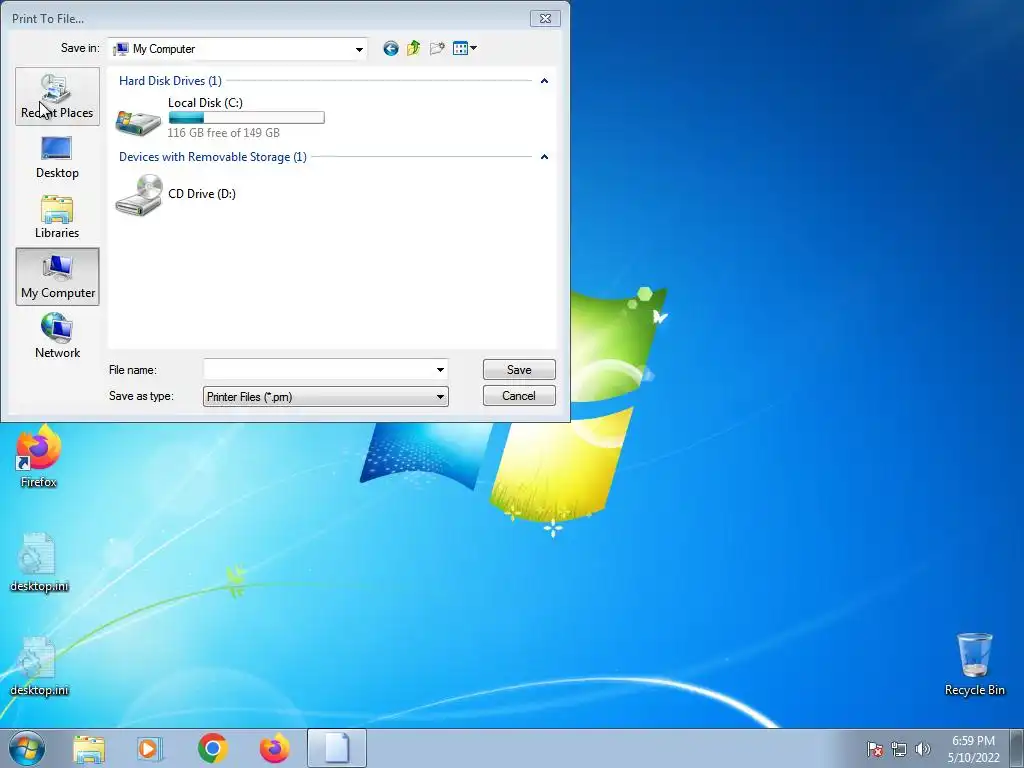Go up one folder level

coord(413,48)
